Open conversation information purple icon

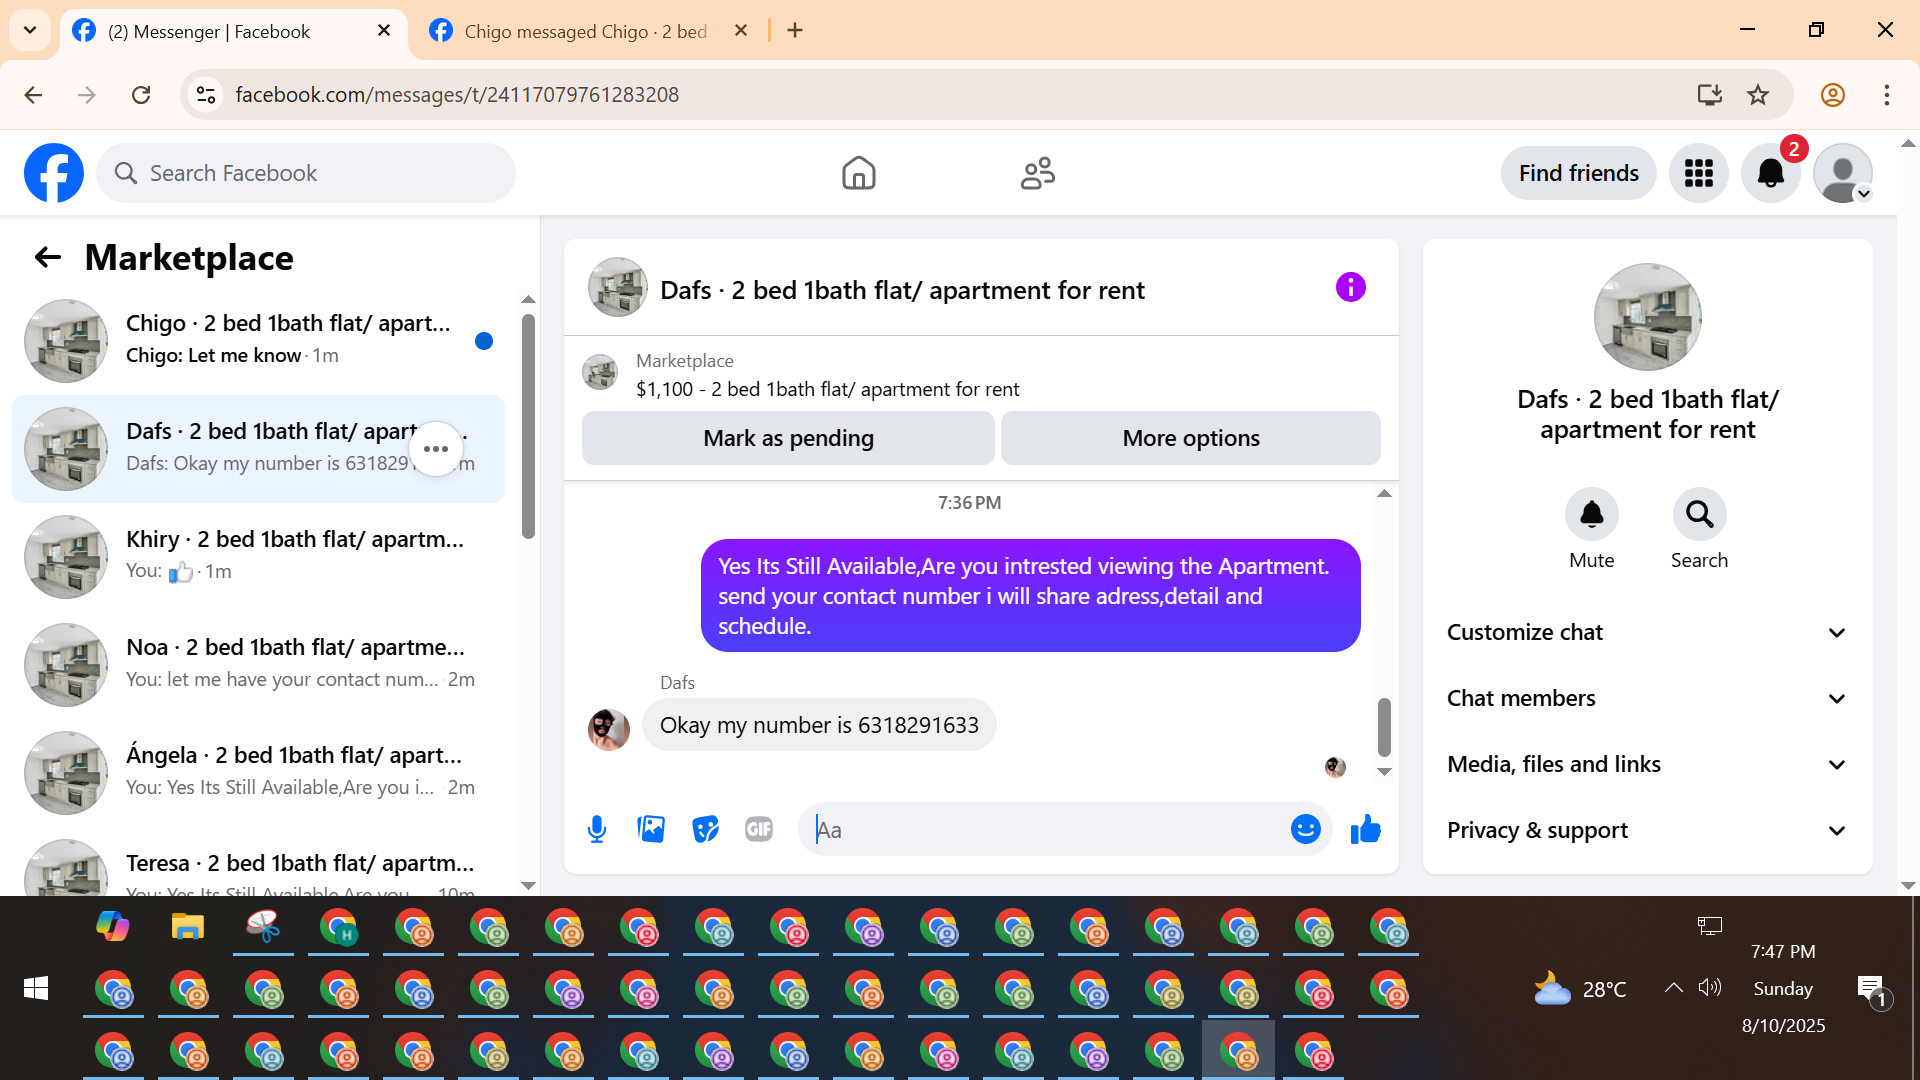pos(1350,288)
